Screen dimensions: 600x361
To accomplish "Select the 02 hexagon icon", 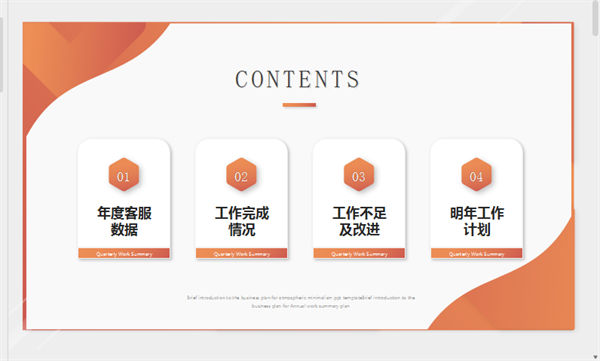I will click(x=241, y=175).
